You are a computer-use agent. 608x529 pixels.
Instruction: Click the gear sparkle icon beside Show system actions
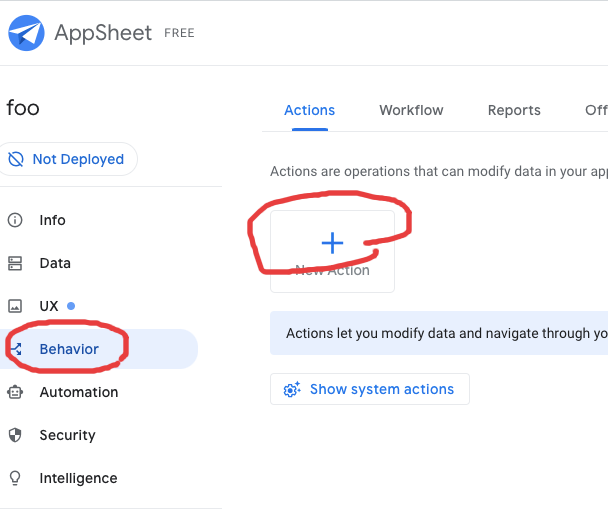click(292, 389)
